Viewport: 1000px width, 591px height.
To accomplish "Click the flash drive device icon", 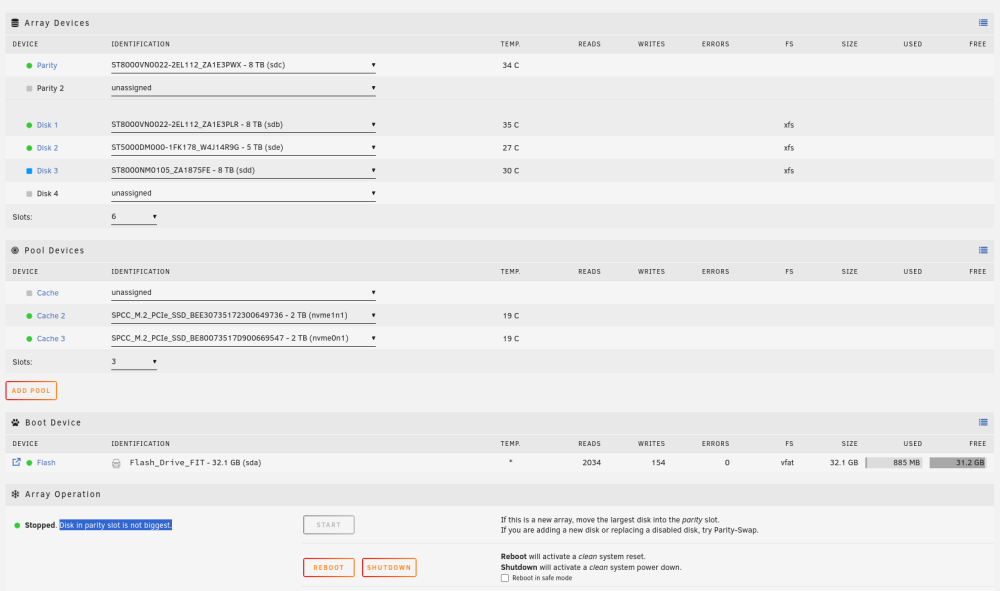I will pyautogui.click(x=116, y=463).
